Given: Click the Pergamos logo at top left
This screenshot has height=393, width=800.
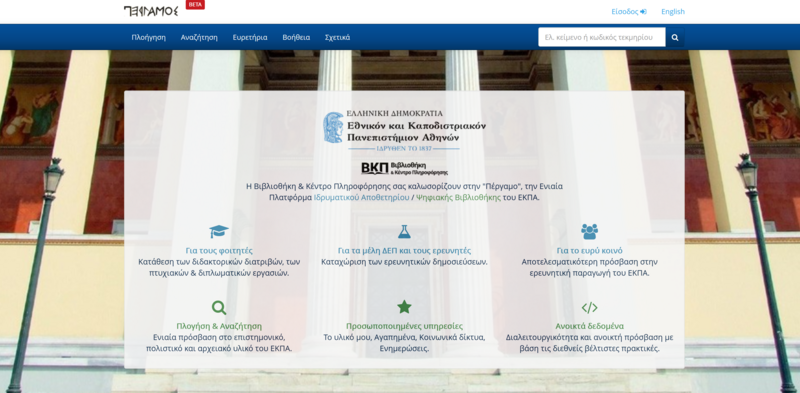Looking at the screenshot, I should [x=151, y=11].
